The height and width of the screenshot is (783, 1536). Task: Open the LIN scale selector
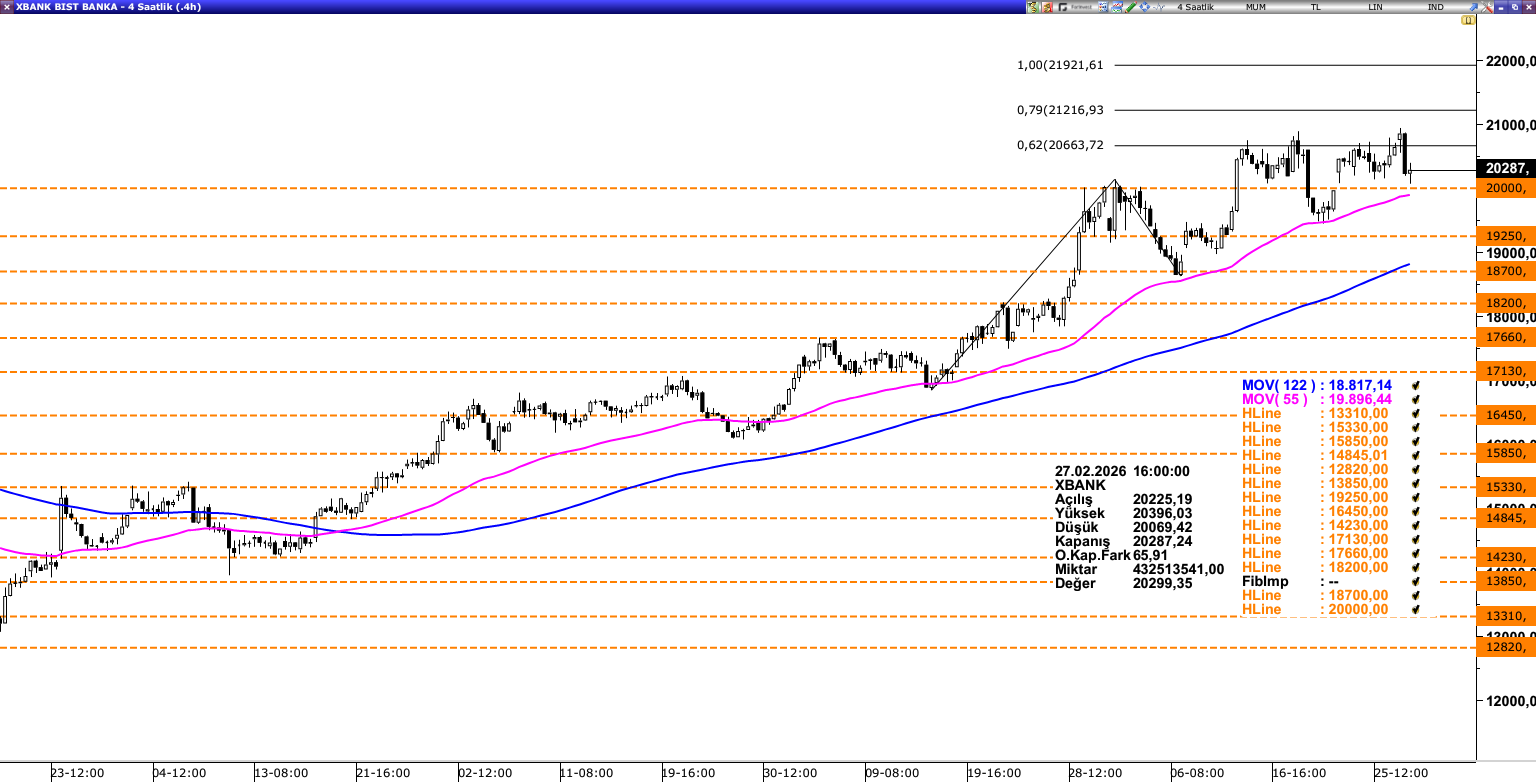(1376, 7)
